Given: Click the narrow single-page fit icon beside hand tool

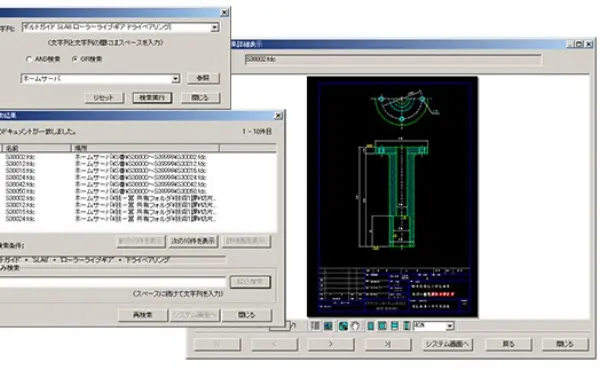Looking at the screenshot, I should (x=371, y=326).
